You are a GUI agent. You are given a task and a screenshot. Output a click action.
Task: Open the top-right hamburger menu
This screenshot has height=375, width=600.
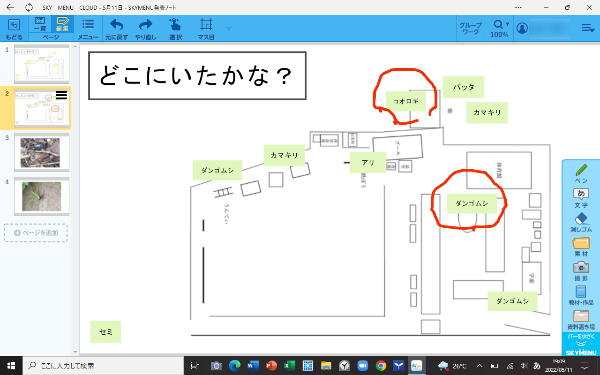point(587,28)
